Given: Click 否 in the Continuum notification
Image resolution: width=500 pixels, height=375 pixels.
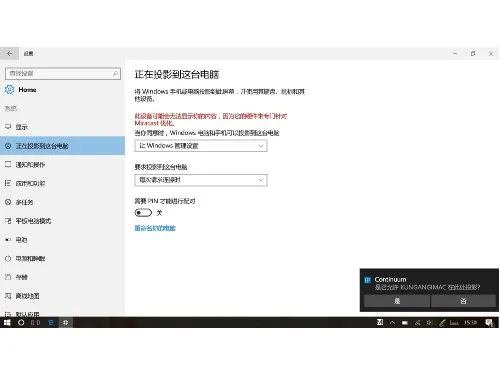Looking at the screenshot, I should 463,301.
